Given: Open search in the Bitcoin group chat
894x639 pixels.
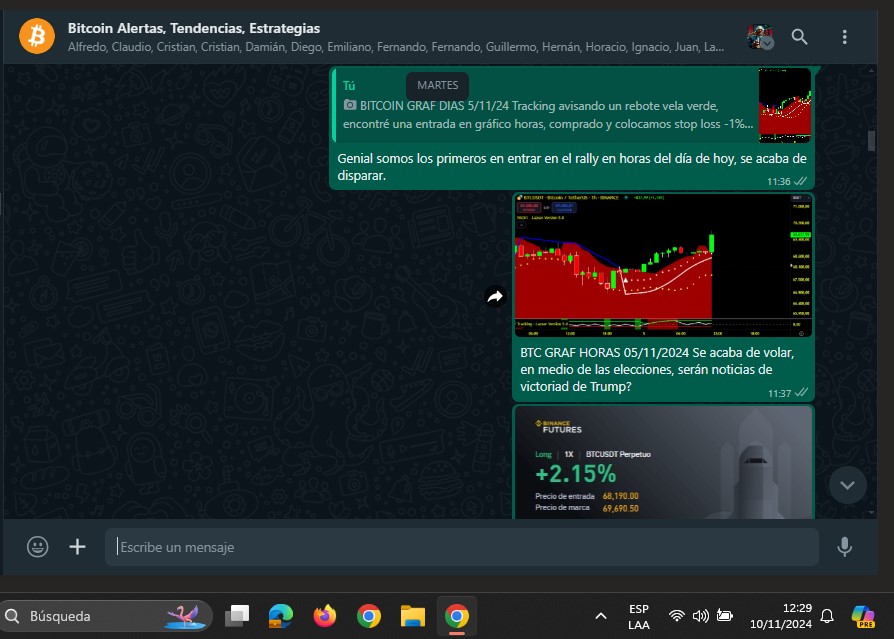Looking at the screenshot, I should tap(800, 37).
